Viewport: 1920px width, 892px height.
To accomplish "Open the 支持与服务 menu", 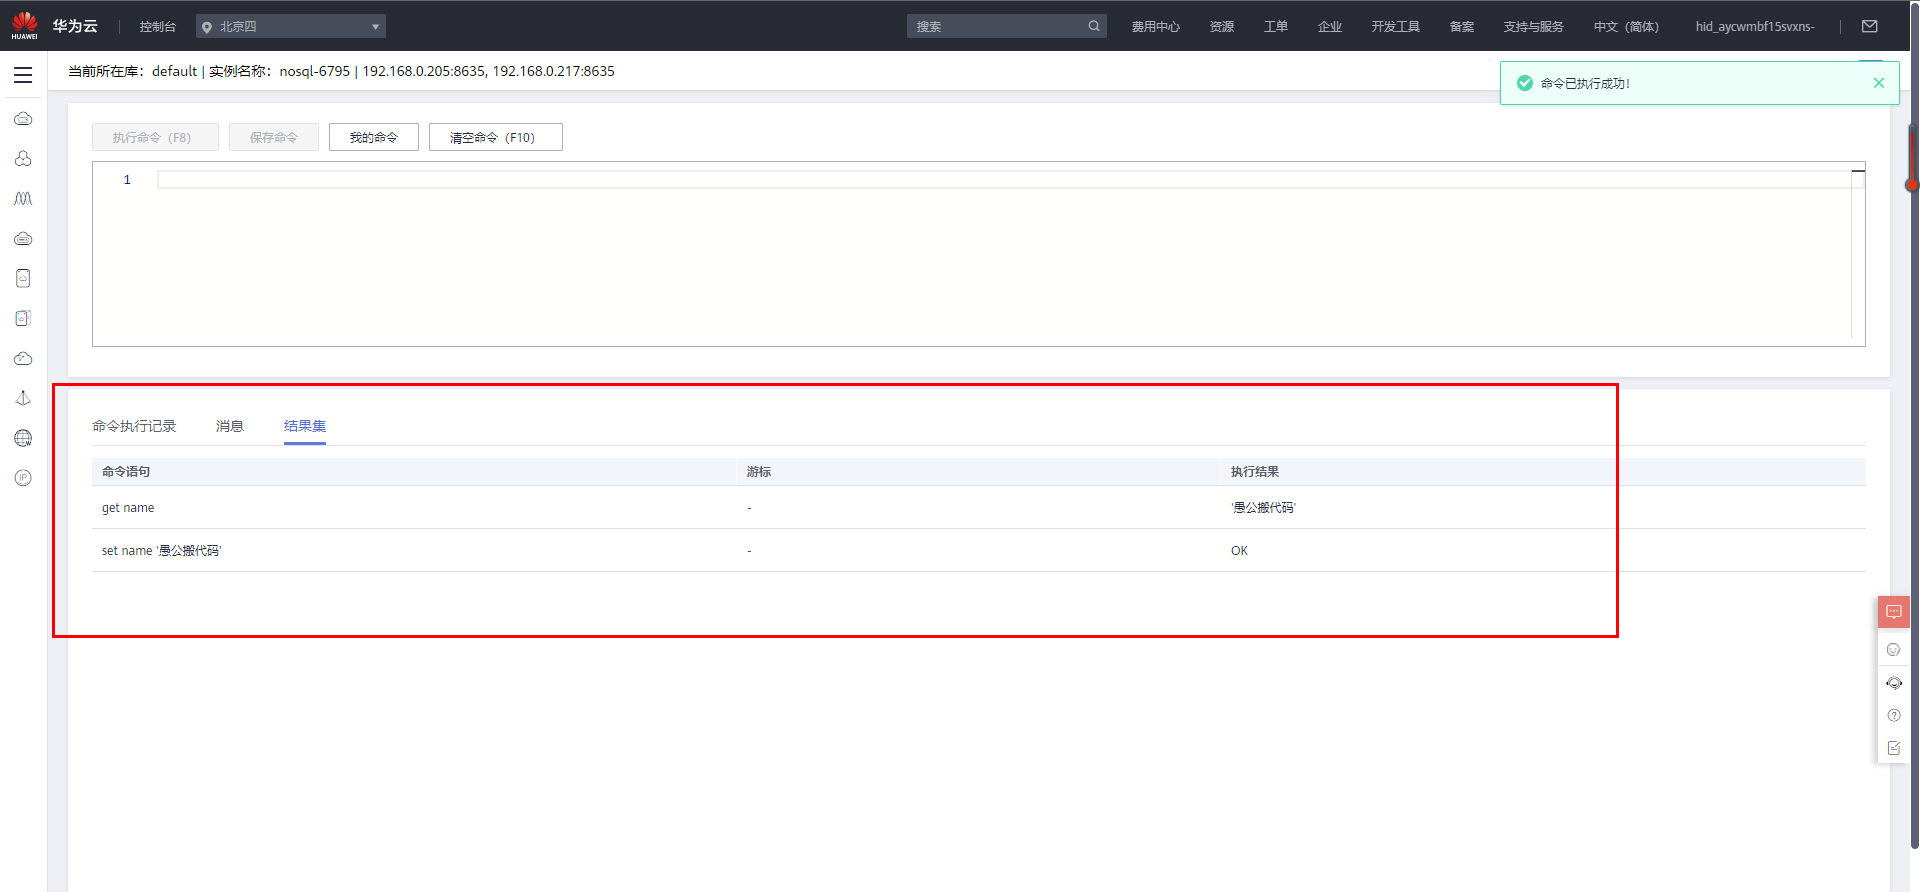I will click(x=1534, y=27).
